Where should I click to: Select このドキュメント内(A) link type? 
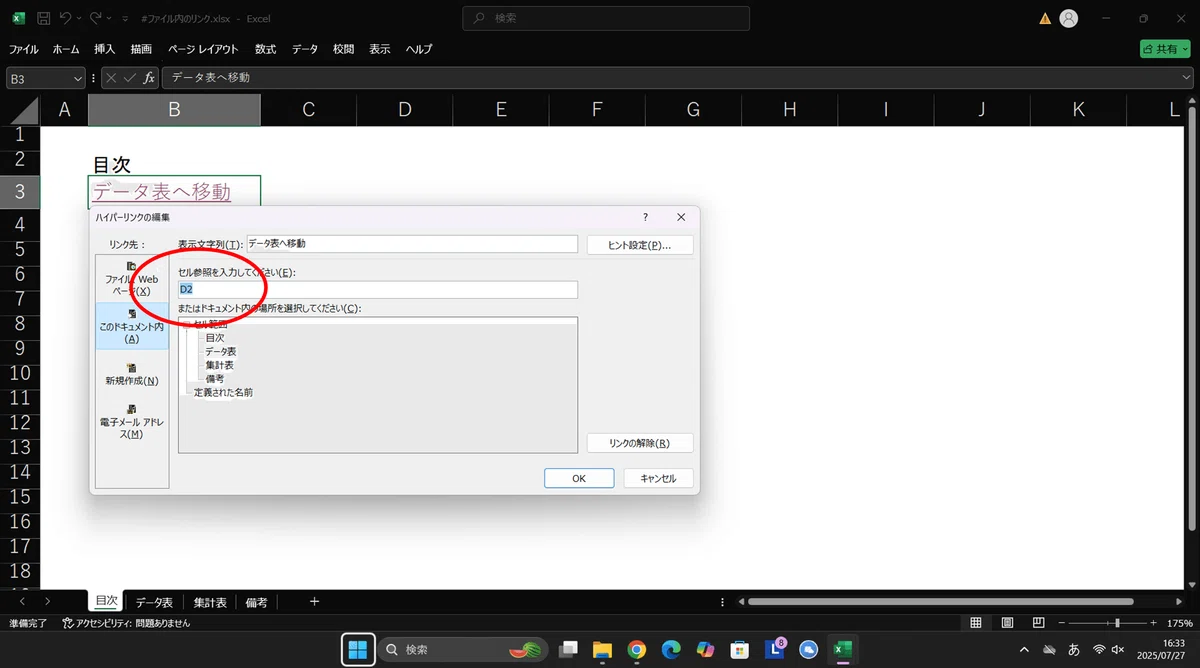(131, 326)
